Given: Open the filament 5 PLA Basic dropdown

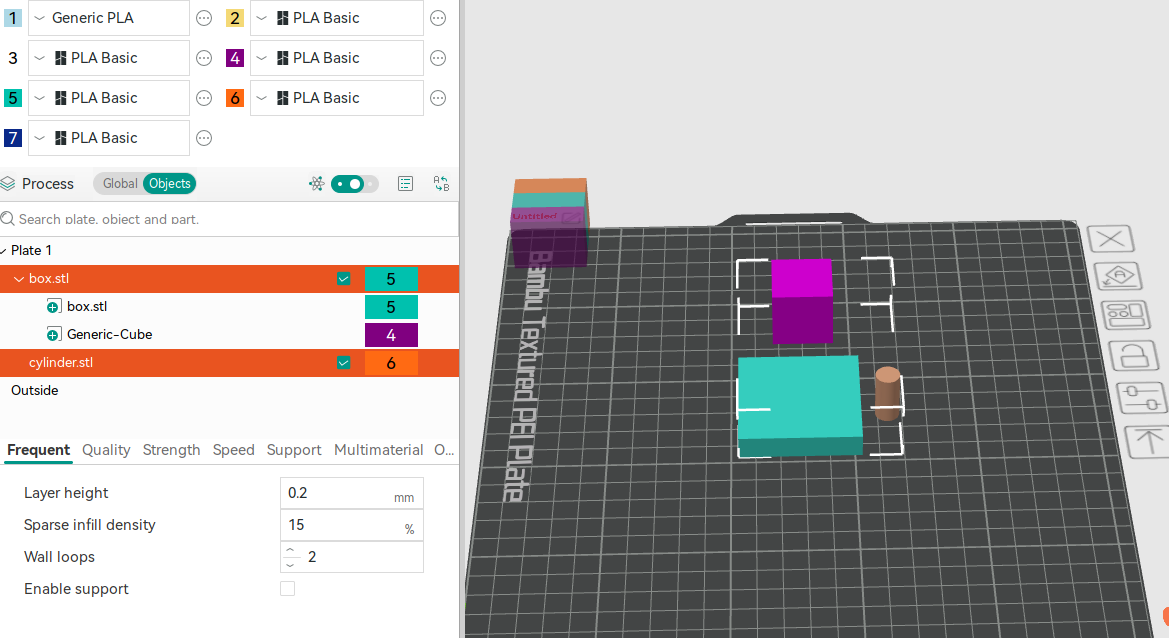Looking at the screenshot, I should [x=109, y=98].
